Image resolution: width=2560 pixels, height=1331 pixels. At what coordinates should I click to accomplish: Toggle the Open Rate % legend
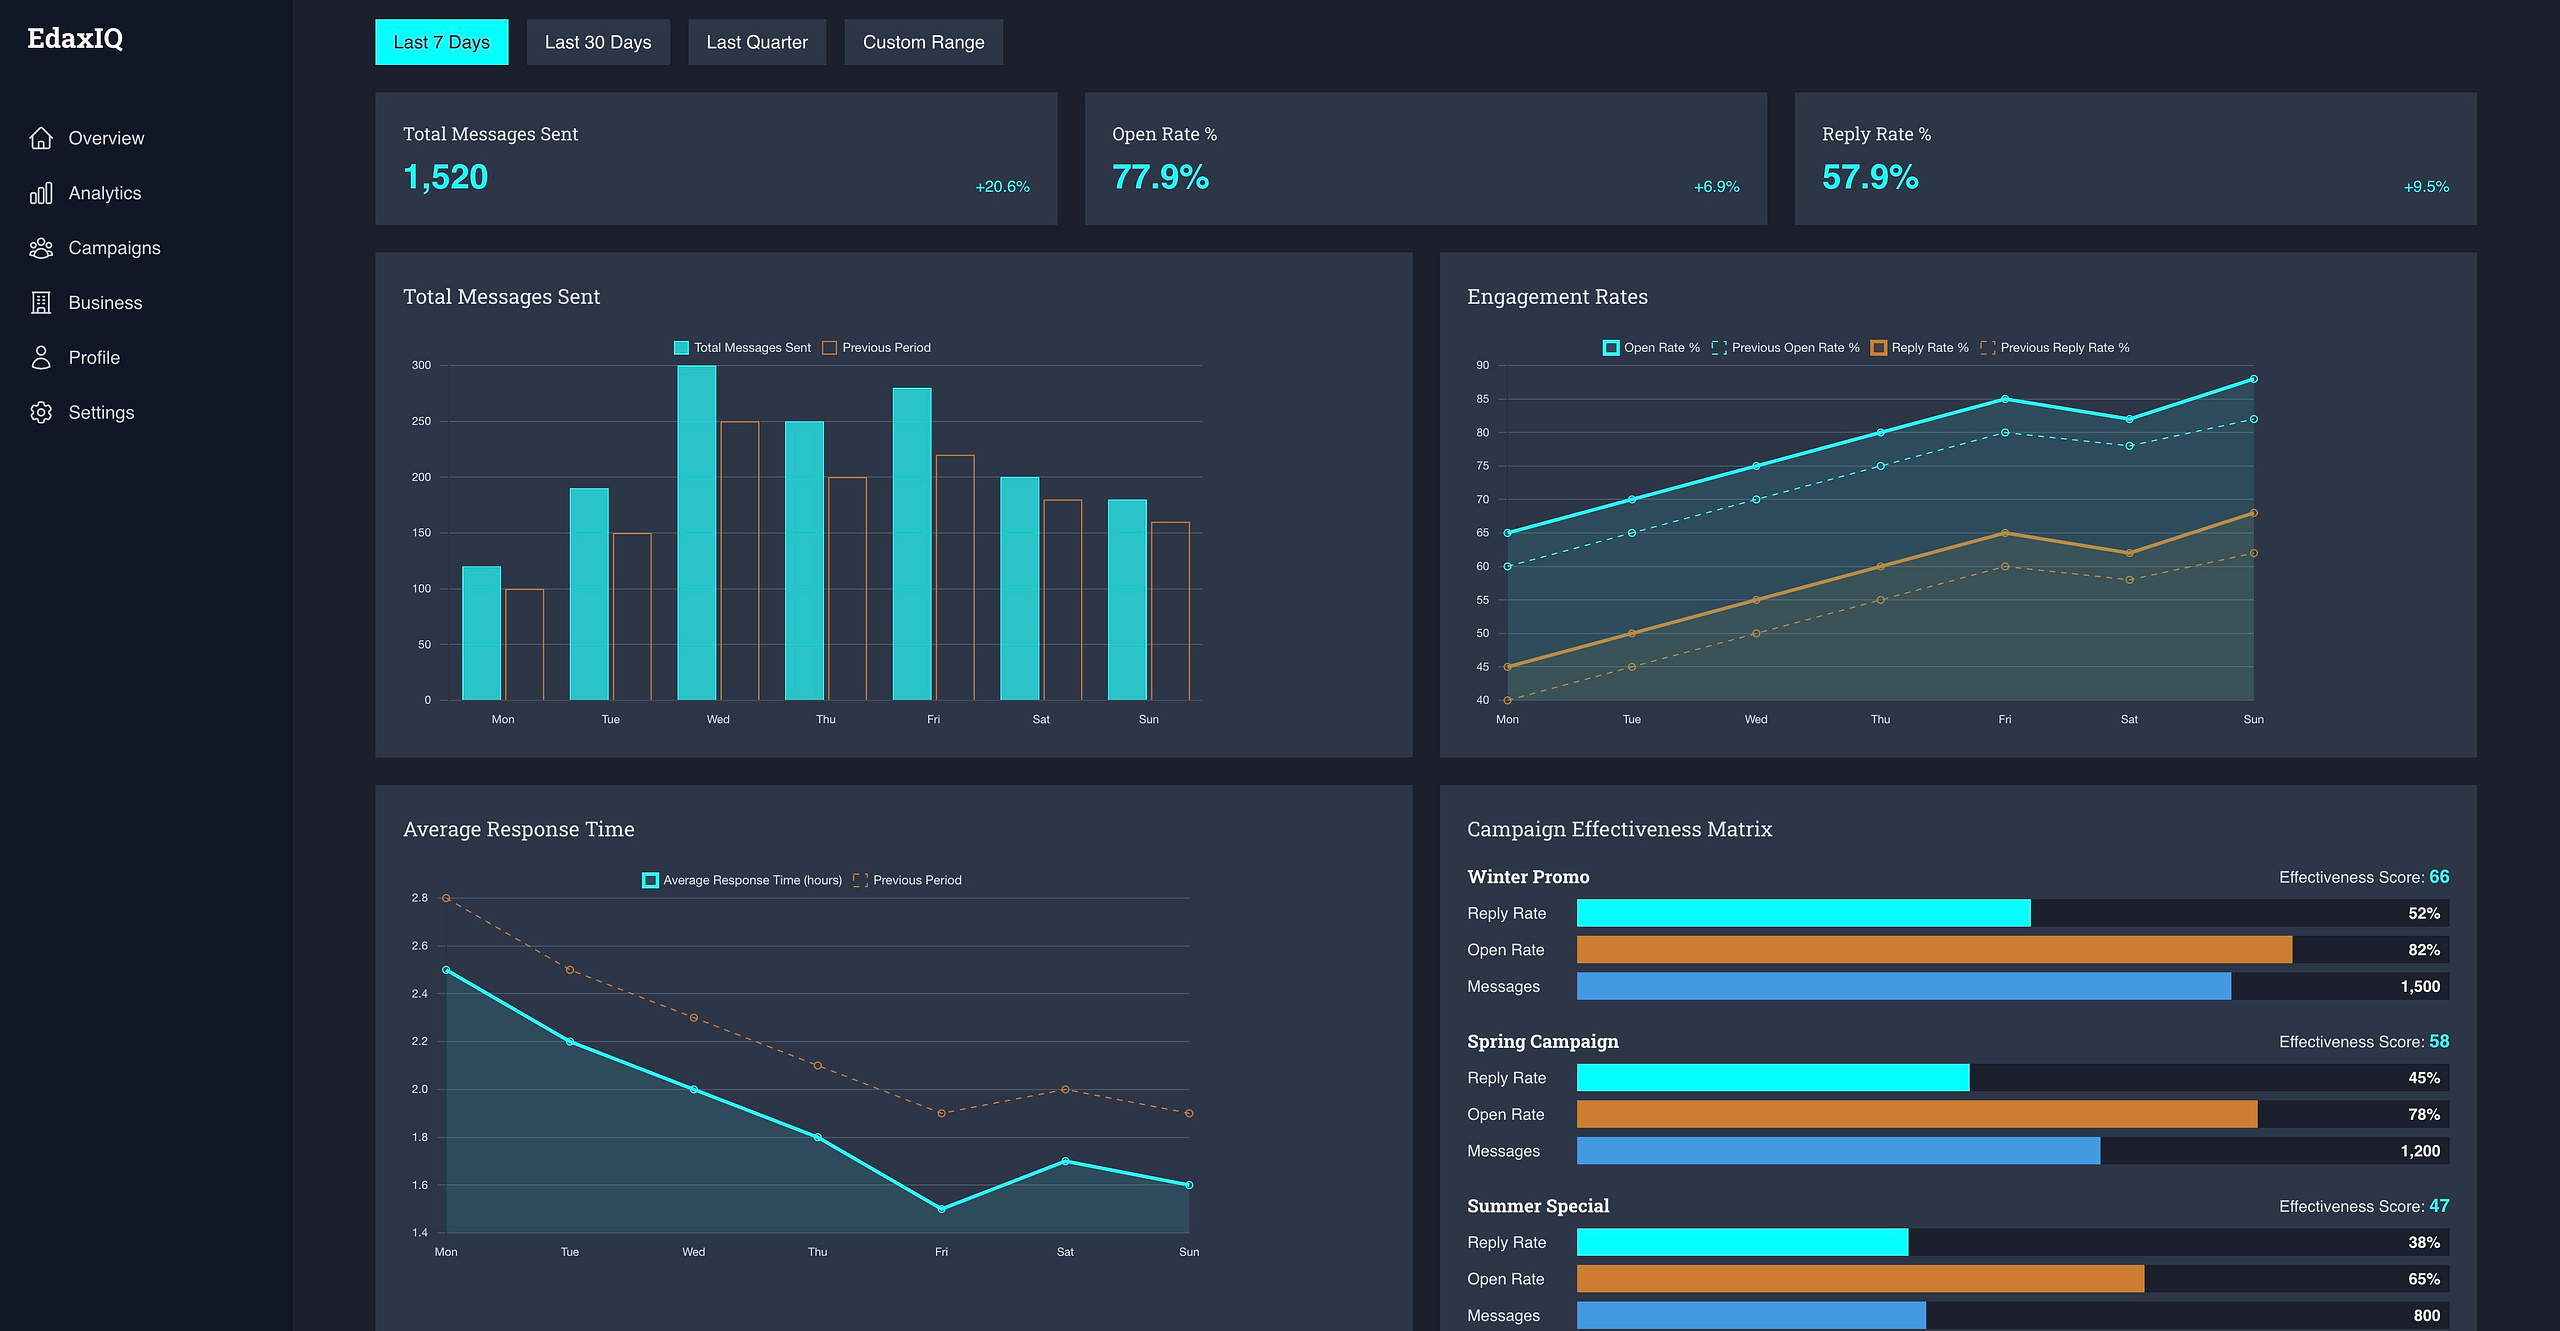click(1651, 348)
